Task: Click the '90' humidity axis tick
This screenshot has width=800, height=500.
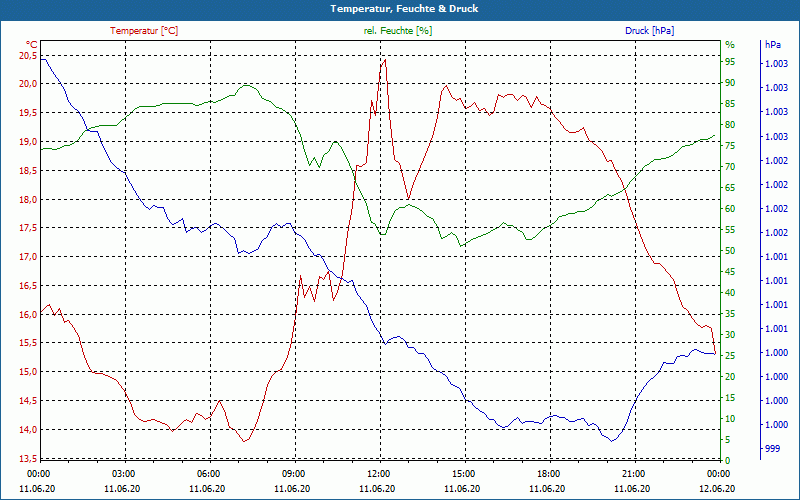Action: pyautogui.click(x=730, y=83)
